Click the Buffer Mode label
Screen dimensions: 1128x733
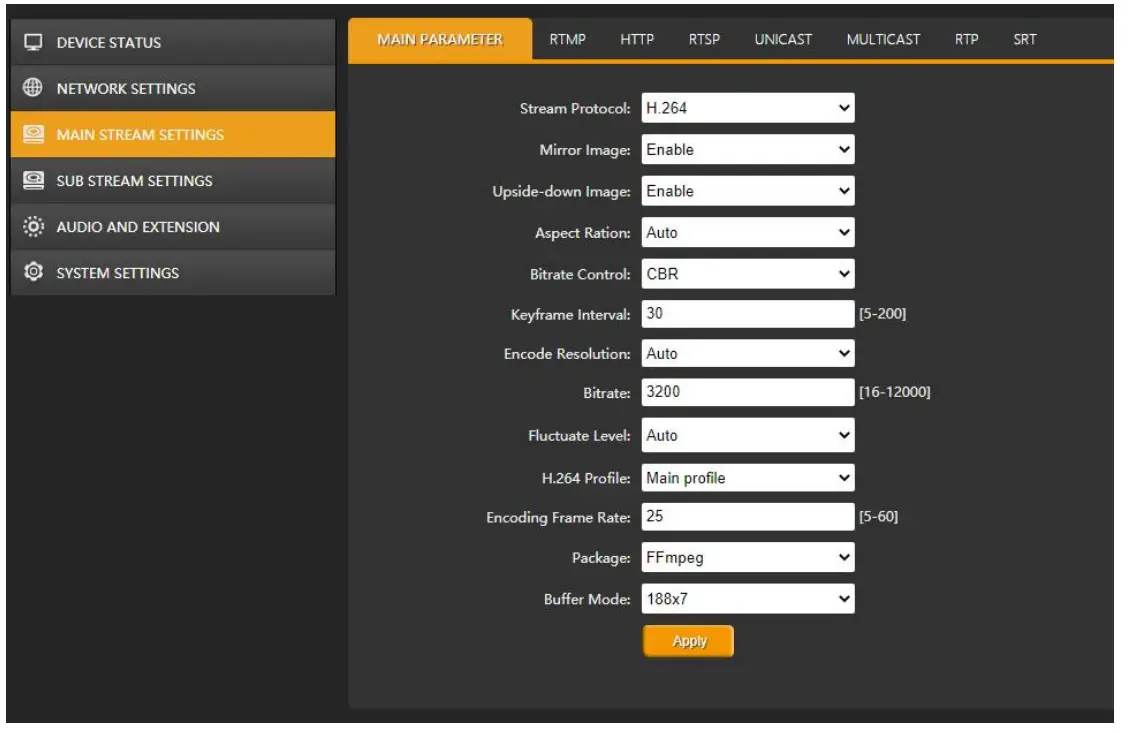point(587,599)
